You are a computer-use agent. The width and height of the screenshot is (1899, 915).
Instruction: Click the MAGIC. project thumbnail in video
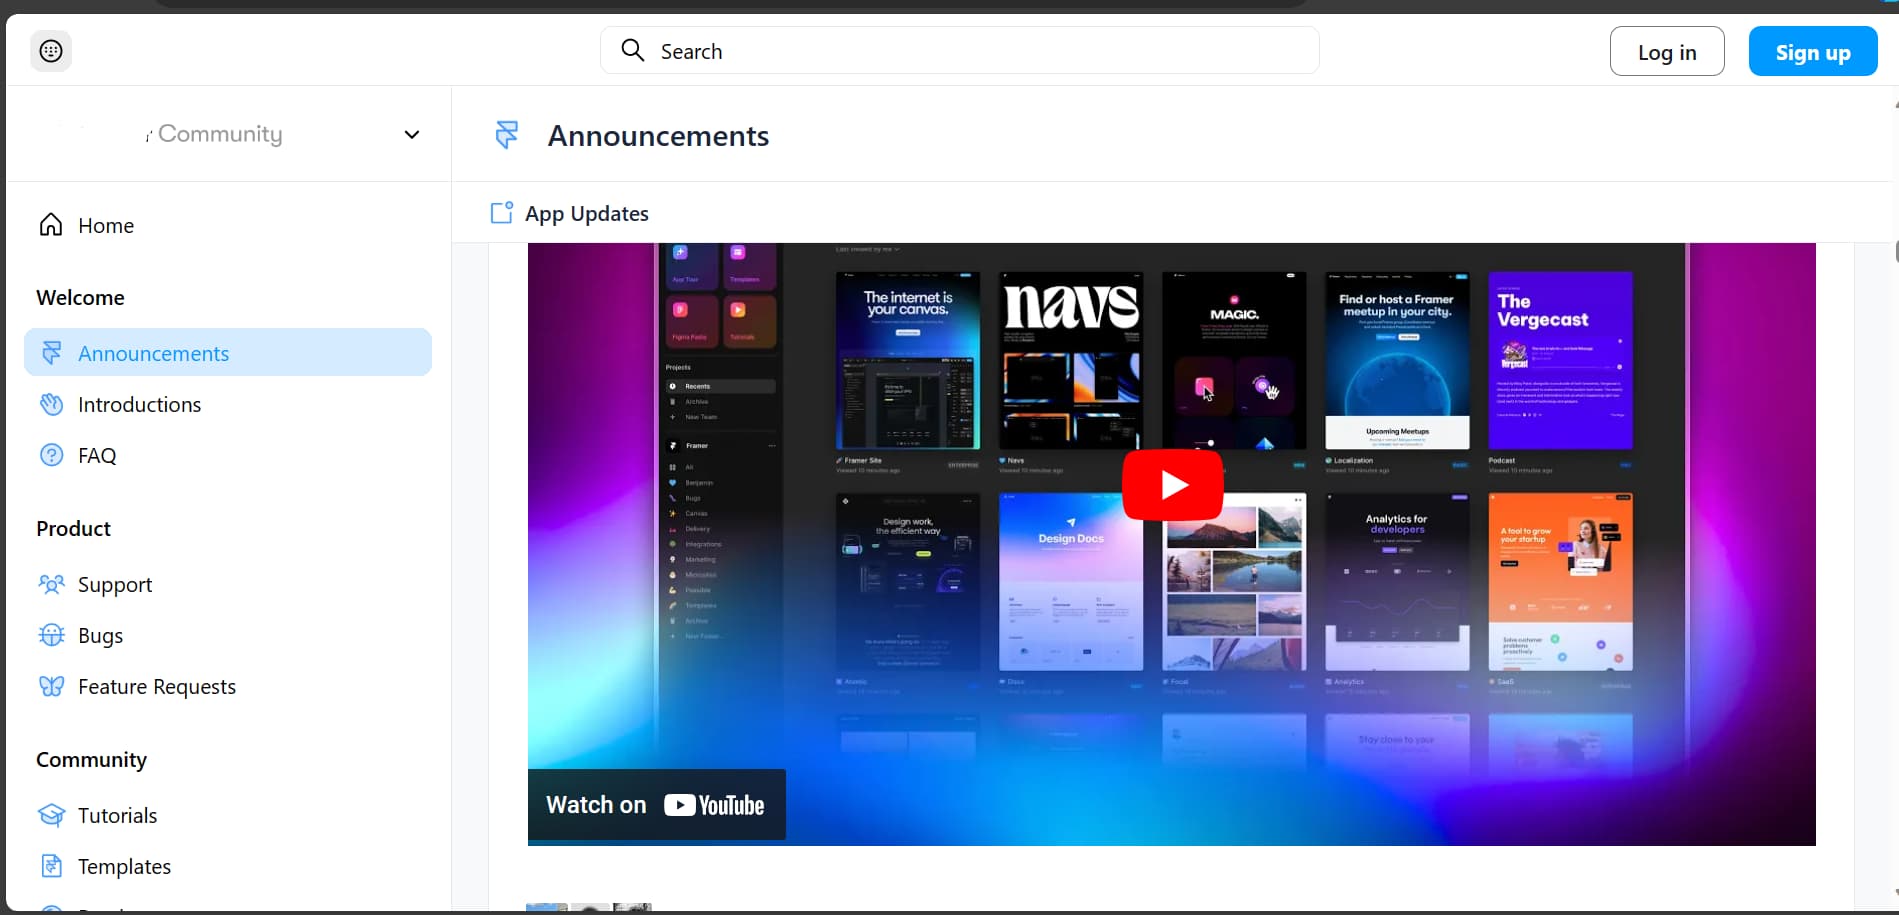[1234, 360]
